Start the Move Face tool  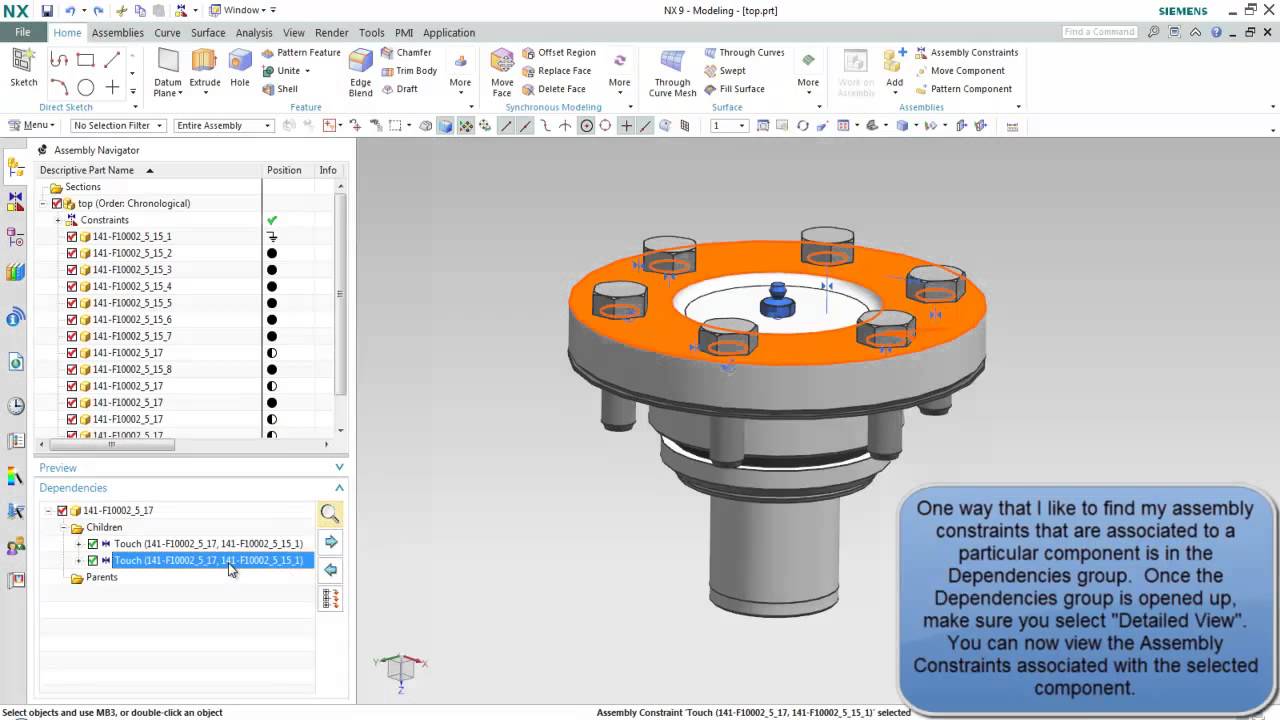(502, 72)
